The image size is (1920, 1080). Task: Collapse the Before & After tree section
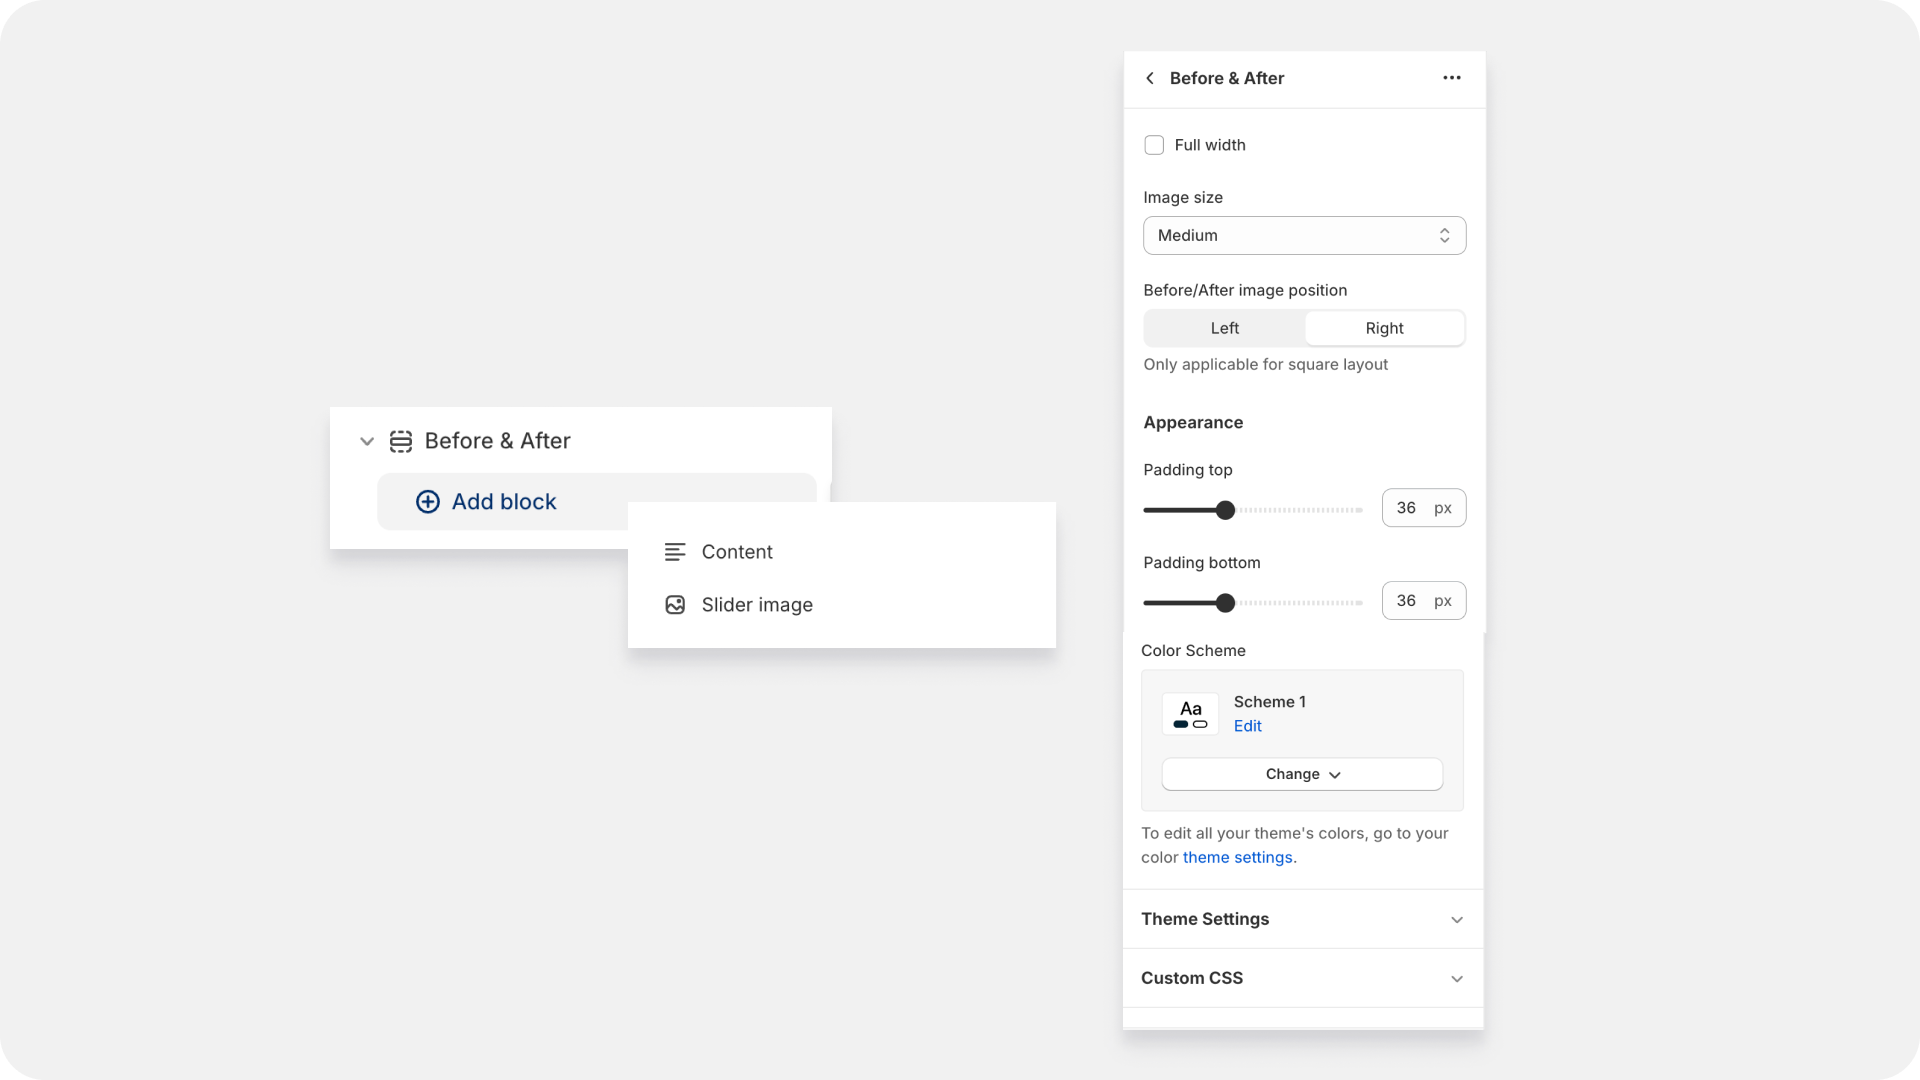[367, 441]
